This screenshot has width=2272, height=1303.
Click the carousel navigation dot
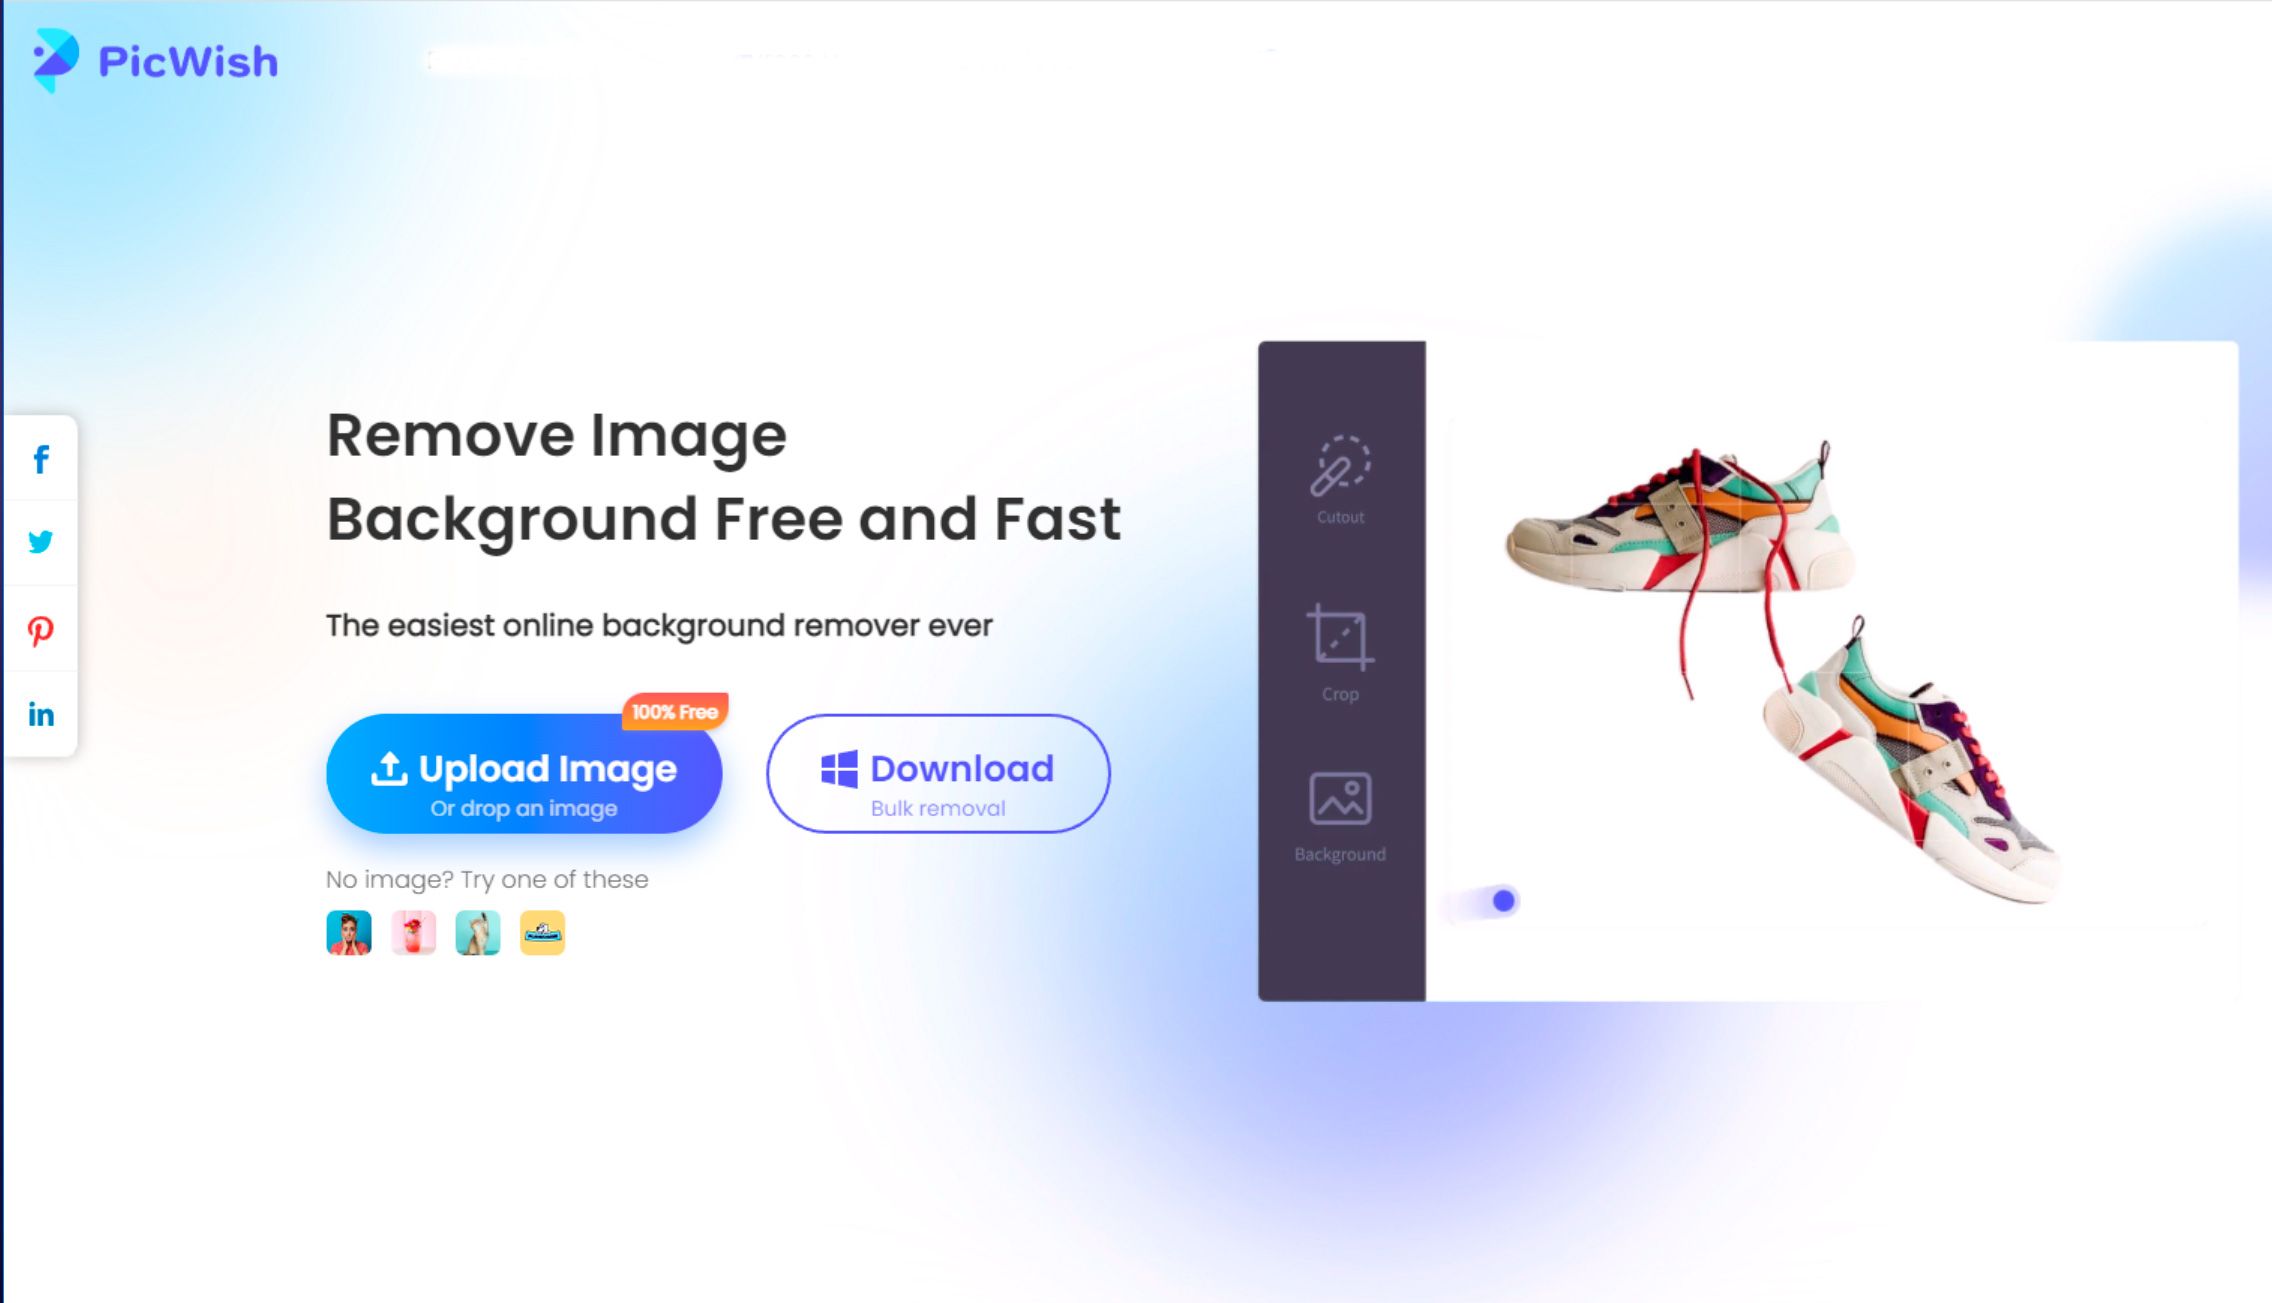coord(1504,899)
